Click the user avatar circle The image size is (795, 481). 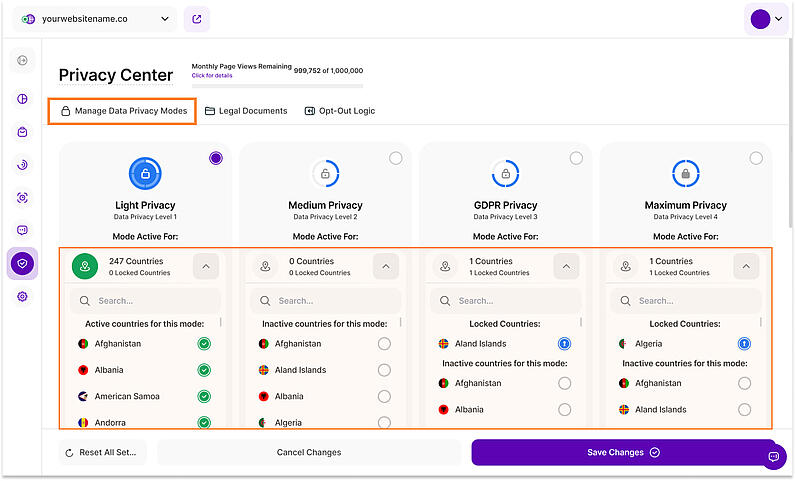tap(760, 19)
